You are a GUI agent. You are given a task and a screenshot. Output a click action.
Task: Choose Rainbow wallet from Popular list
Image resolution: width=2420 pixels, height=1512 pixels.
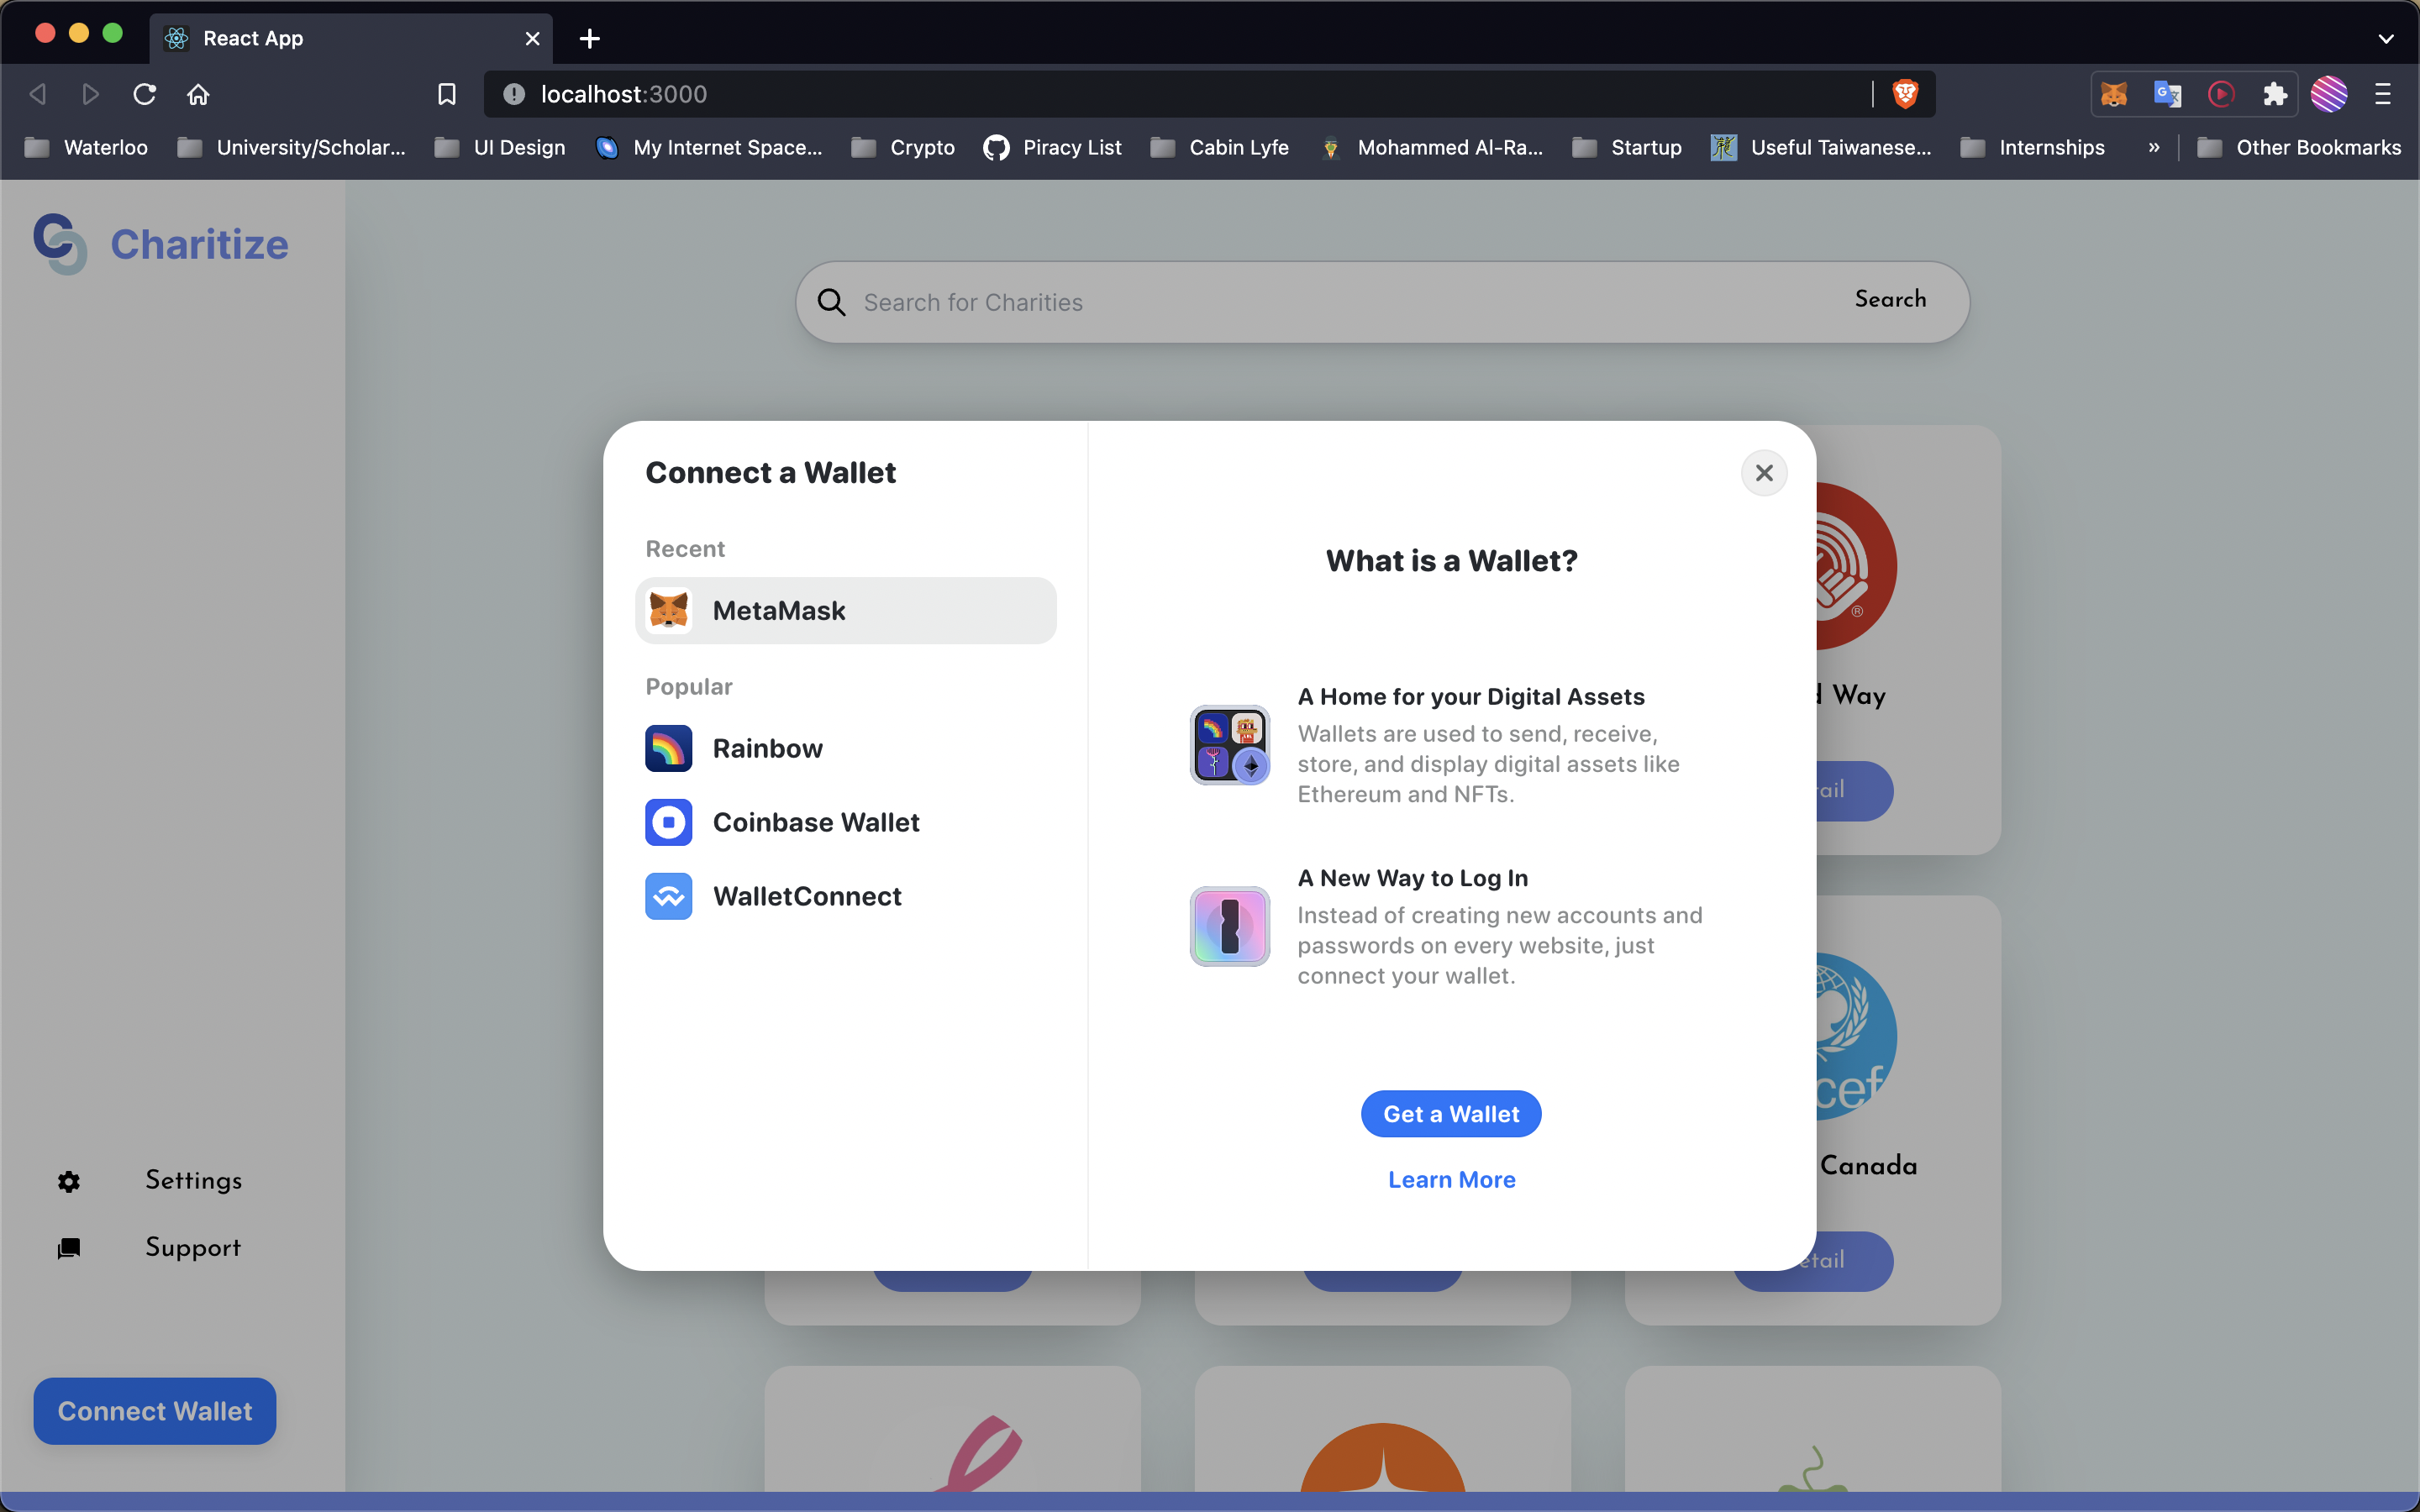tap(766, 748)
